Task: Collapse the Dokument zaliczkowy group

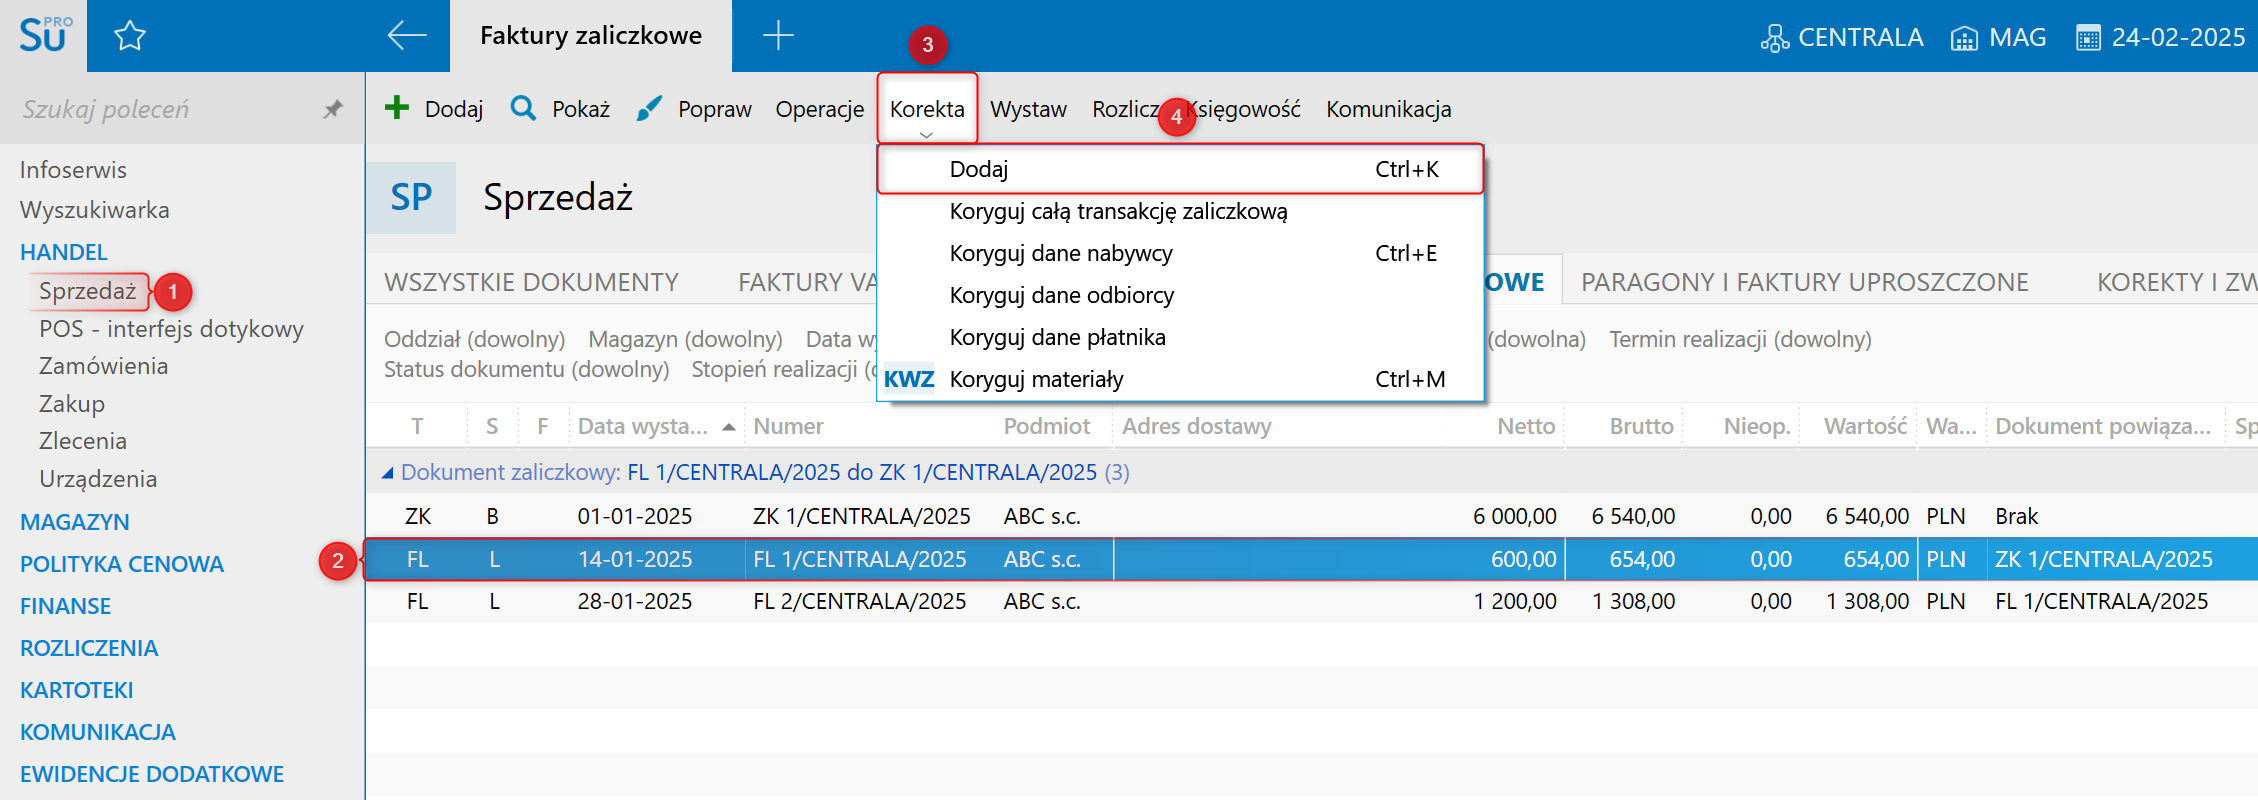Action: click(388, 473)
